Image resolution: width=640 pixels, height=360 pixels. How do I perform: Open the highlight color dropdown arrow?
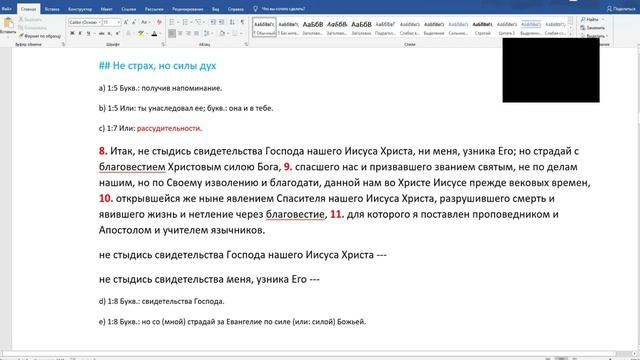[147, 33]
